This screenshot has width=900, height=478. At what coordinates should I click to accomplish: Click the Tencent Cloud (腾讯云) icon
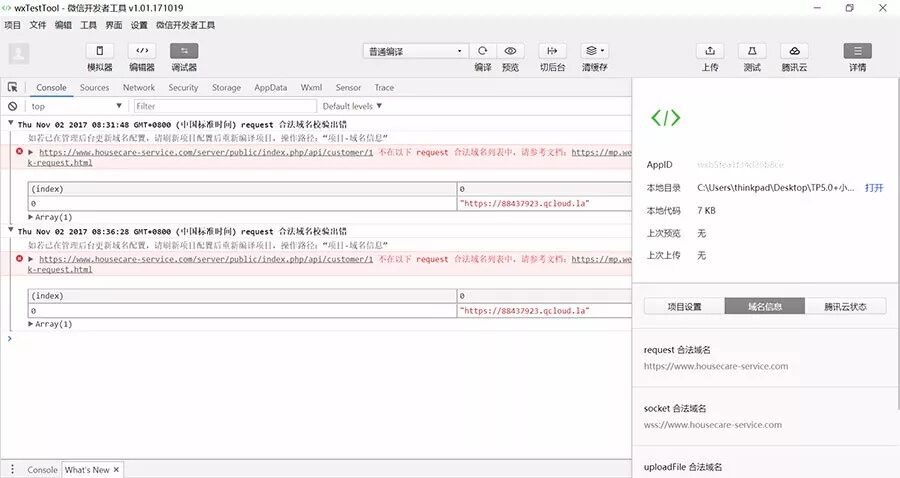click(794, 50)
